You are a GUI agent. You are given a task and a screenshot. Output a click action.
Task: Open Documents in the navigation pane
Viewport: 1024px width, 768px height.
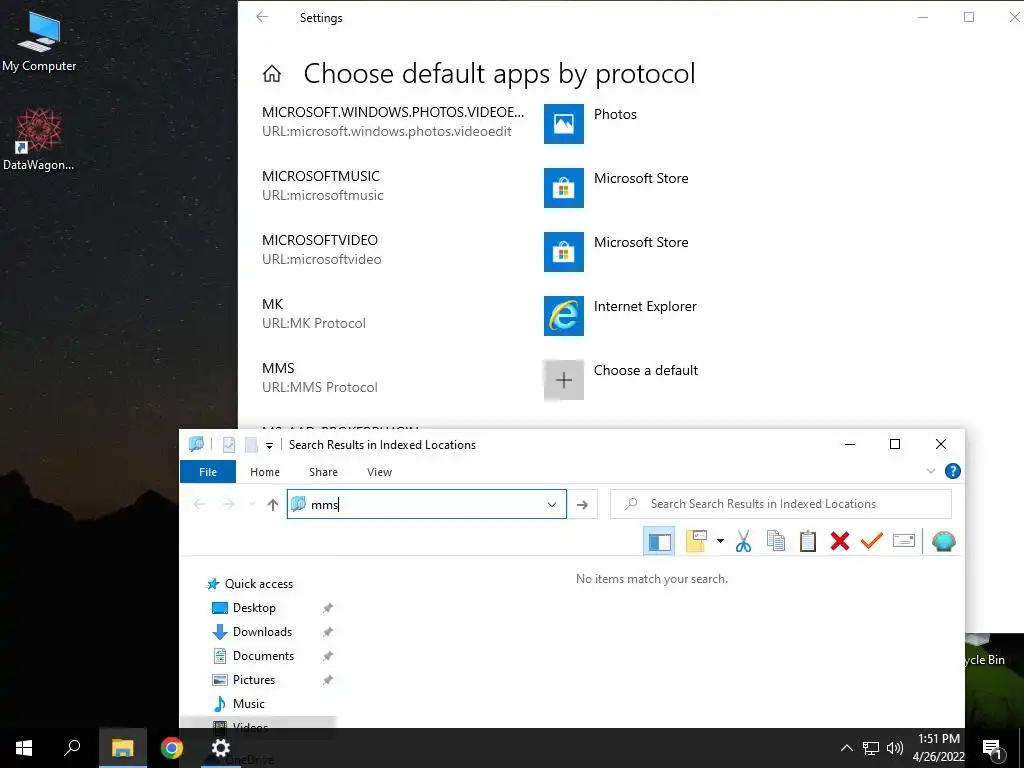[x=263, y=656]
